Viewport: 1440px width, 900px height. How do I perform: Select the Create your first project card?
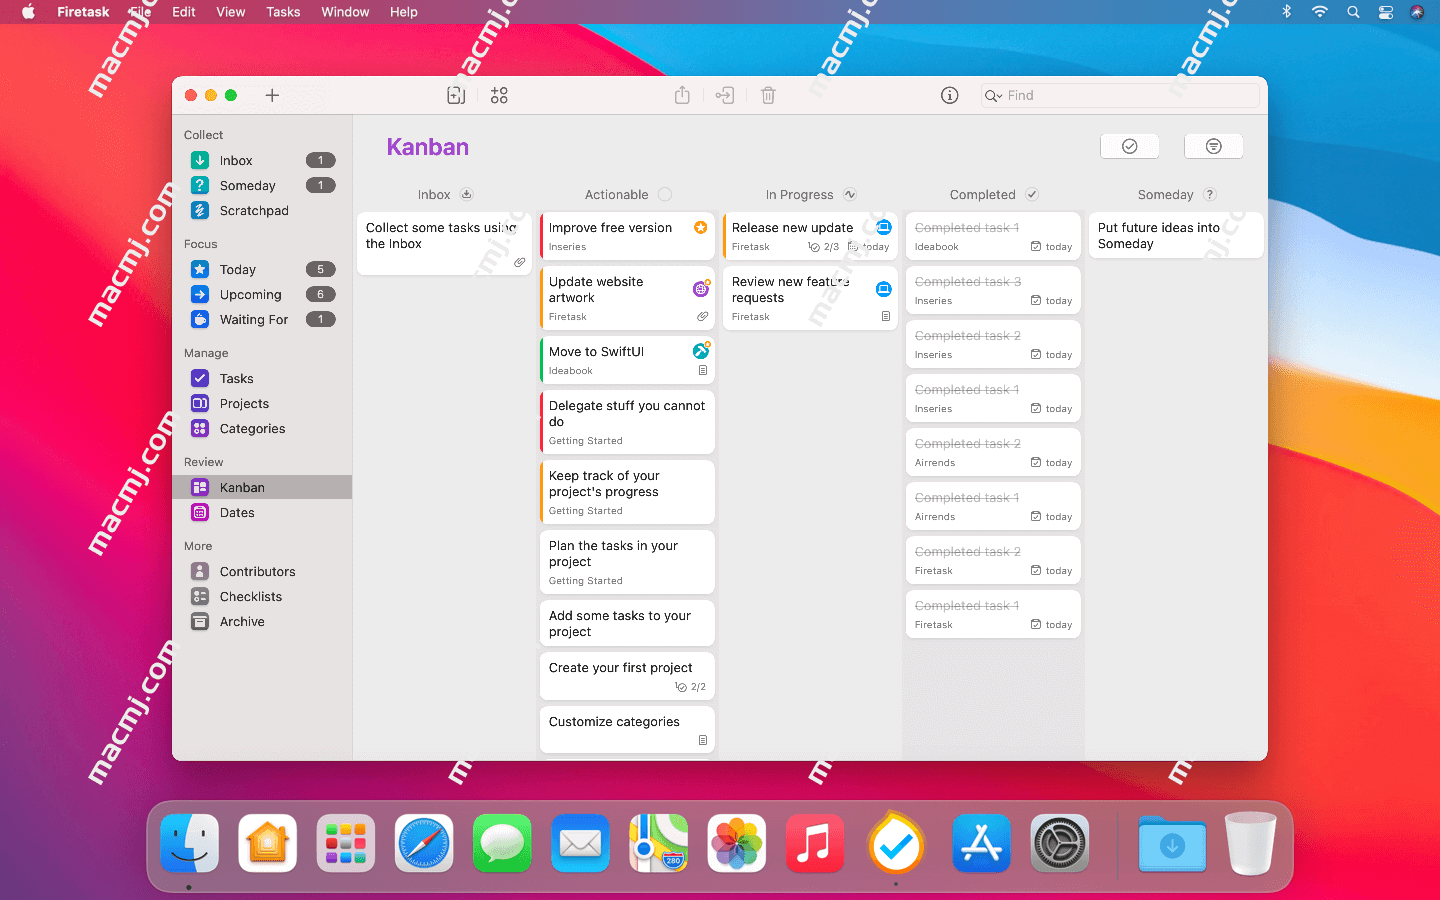[x=627, y=676]
